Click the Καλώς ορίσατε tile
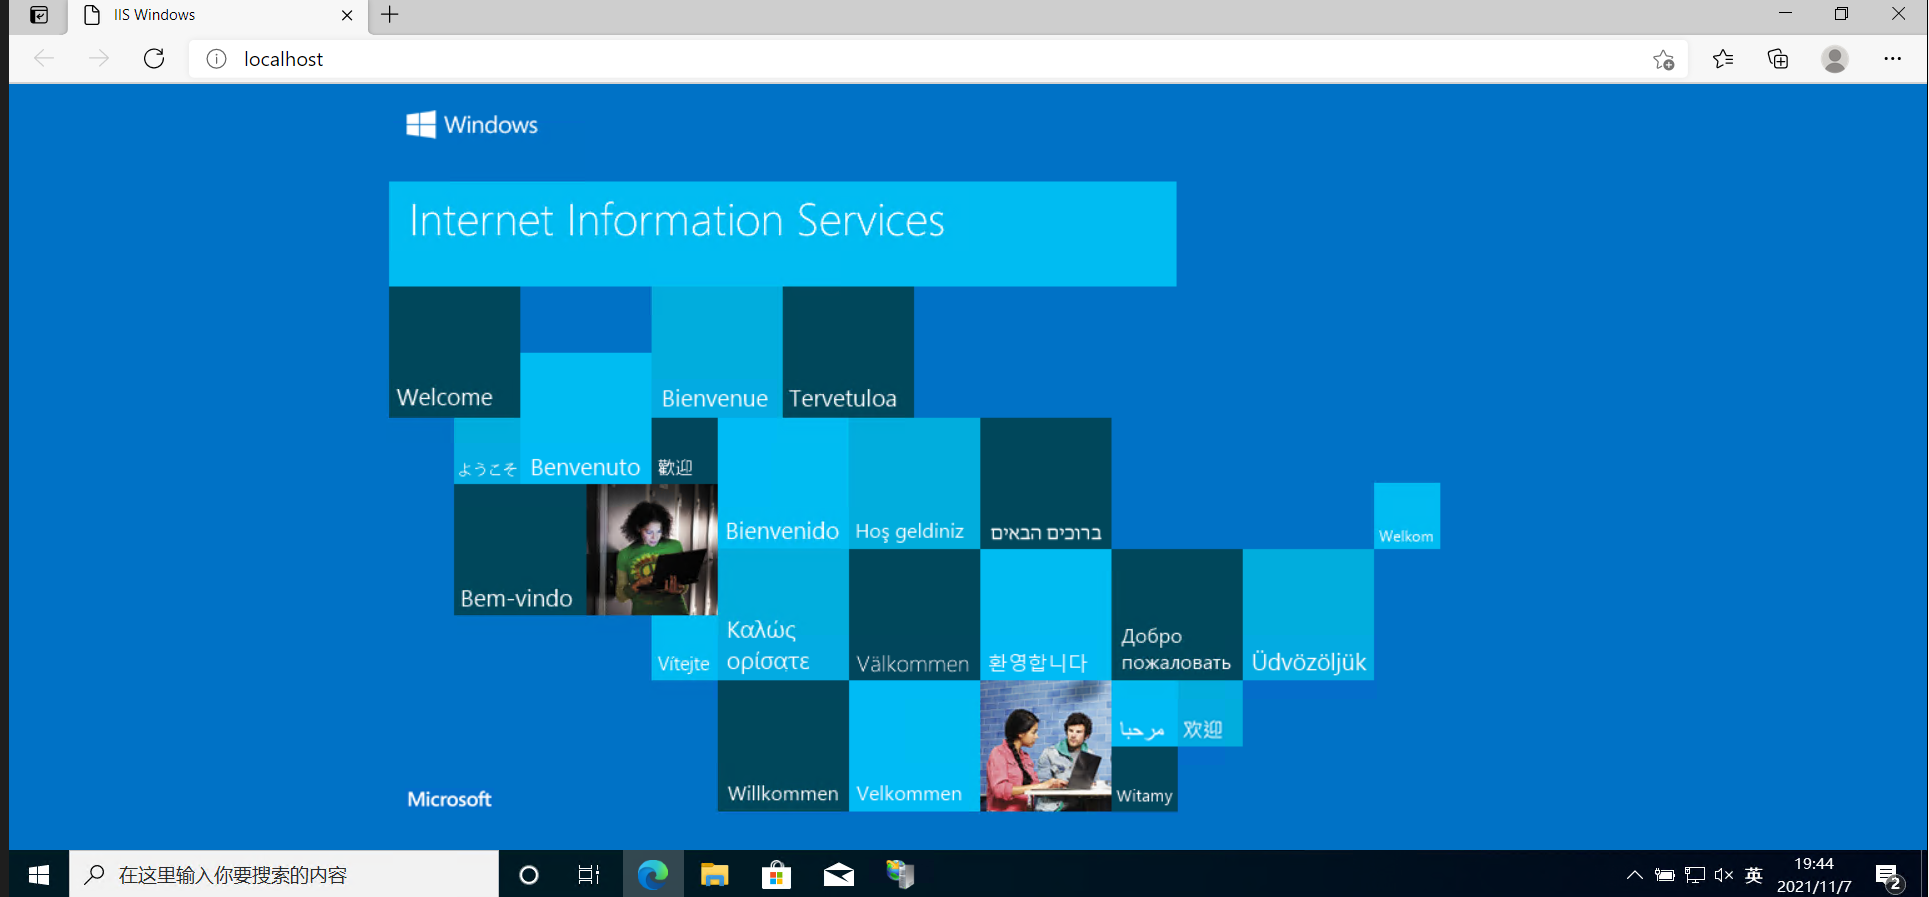 (x=783, y=615)
